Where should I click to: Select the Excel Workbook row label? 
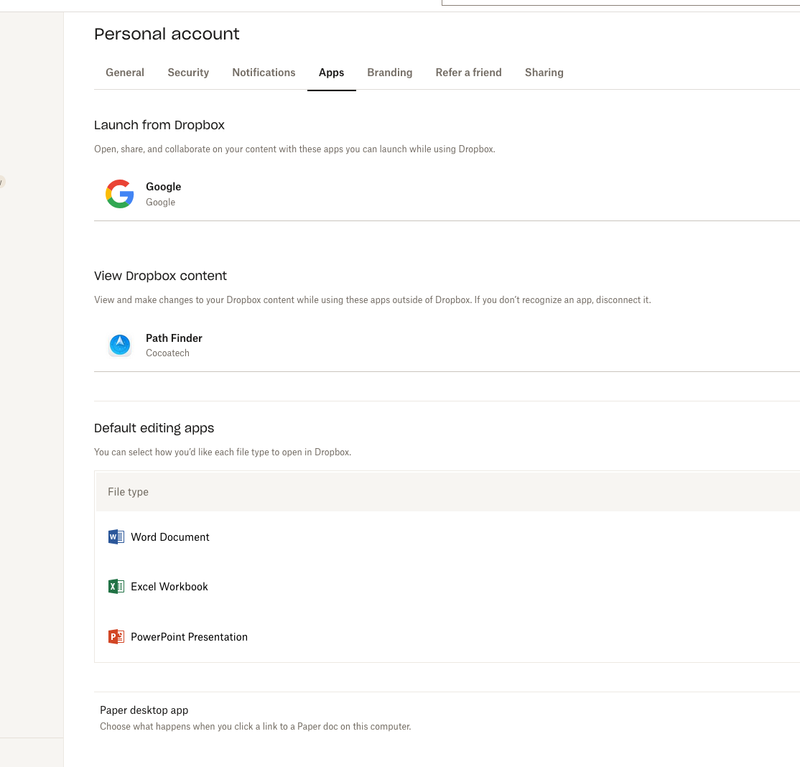tap(169, 587)
